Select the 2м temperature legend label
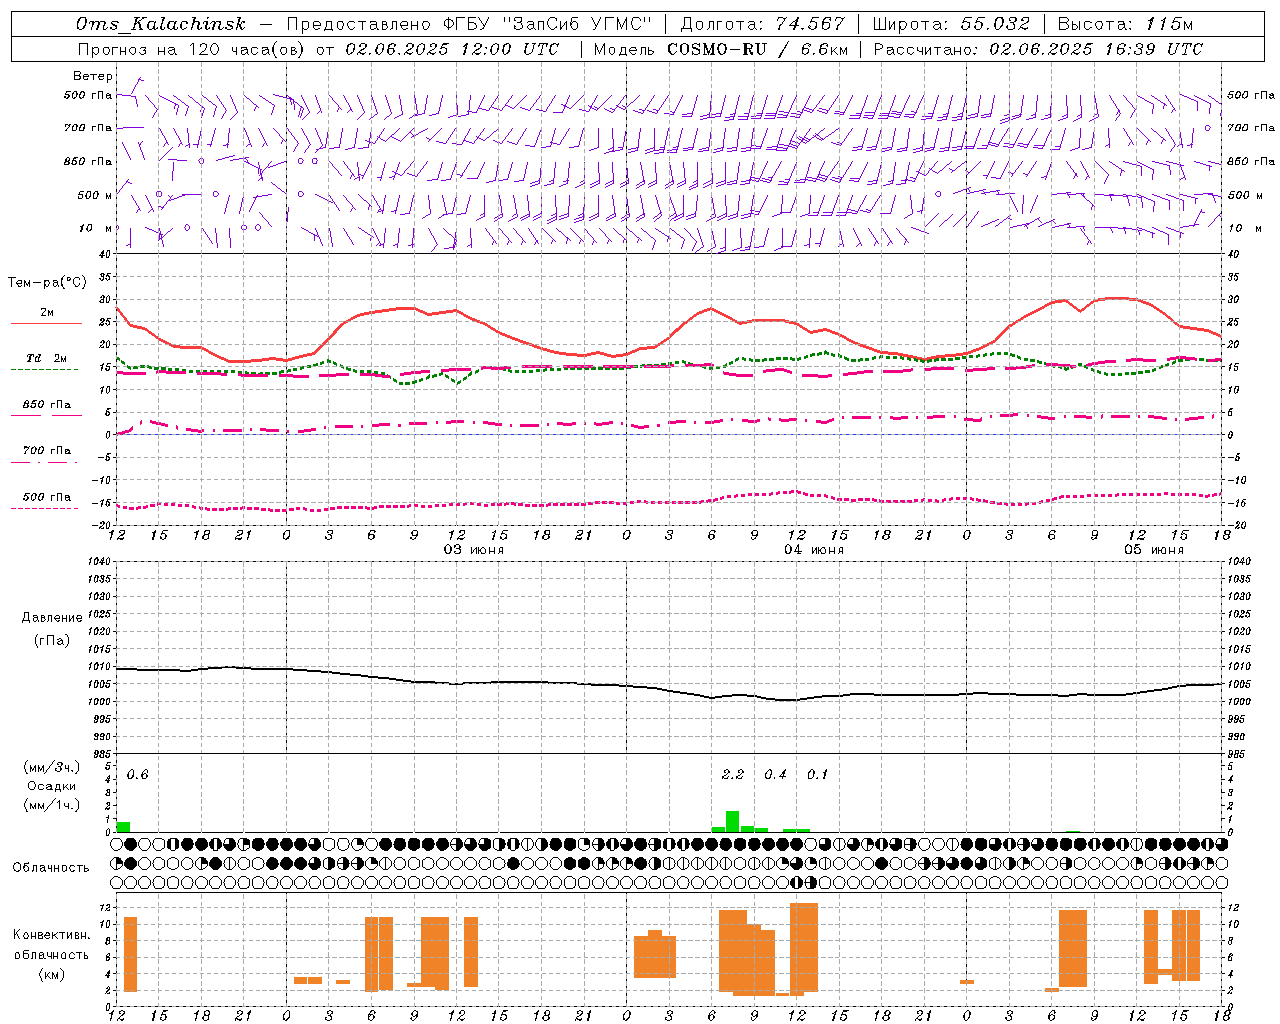The width and height of the screenshot is (1280, 1024). point(47,312)
